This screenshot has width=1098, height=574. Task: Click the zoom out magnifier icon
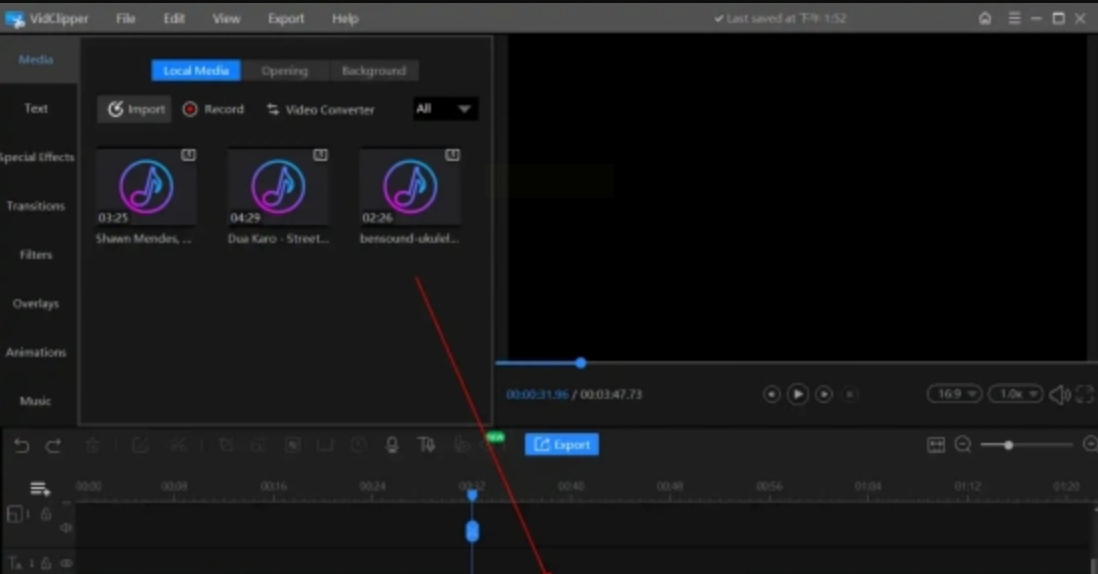pyautogui.click(x=963, y=445)
